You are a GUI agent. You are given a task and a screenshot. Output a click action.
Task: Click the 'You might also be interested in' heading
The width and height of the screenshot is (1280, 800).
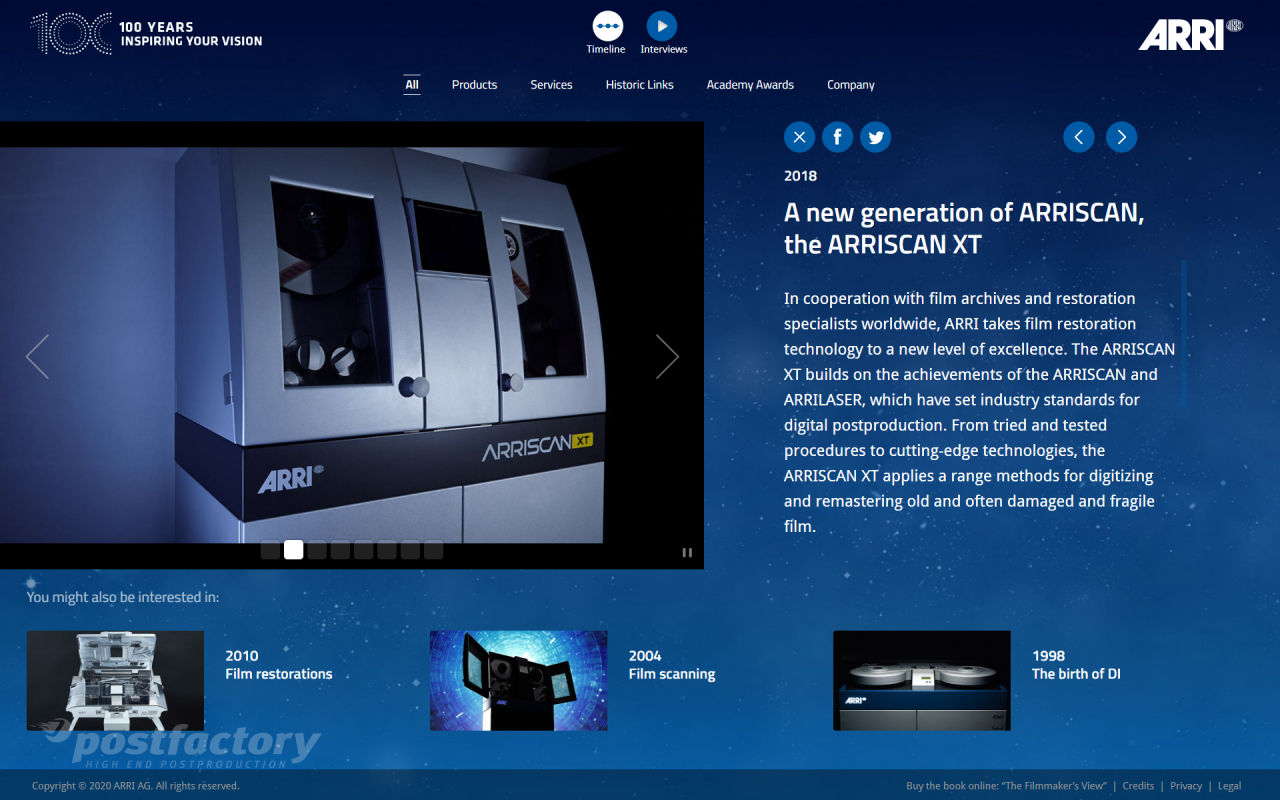[x=123, y=597]
